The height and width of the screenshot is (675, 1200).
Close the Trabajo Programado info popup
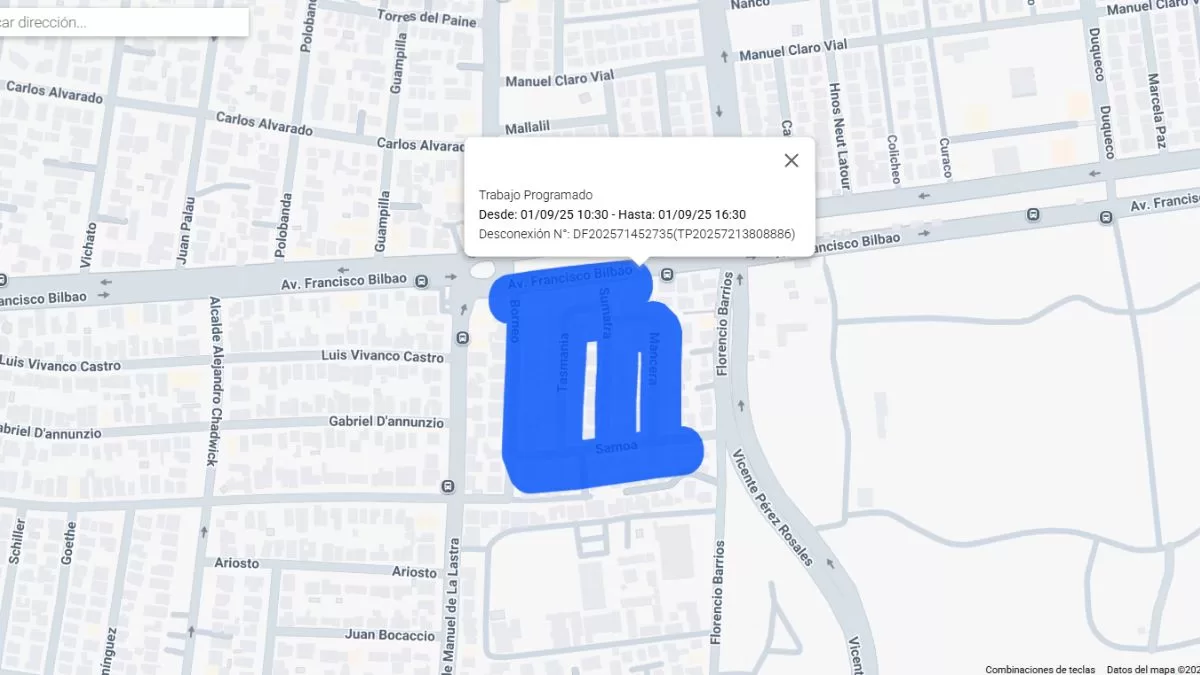[791, 160]
